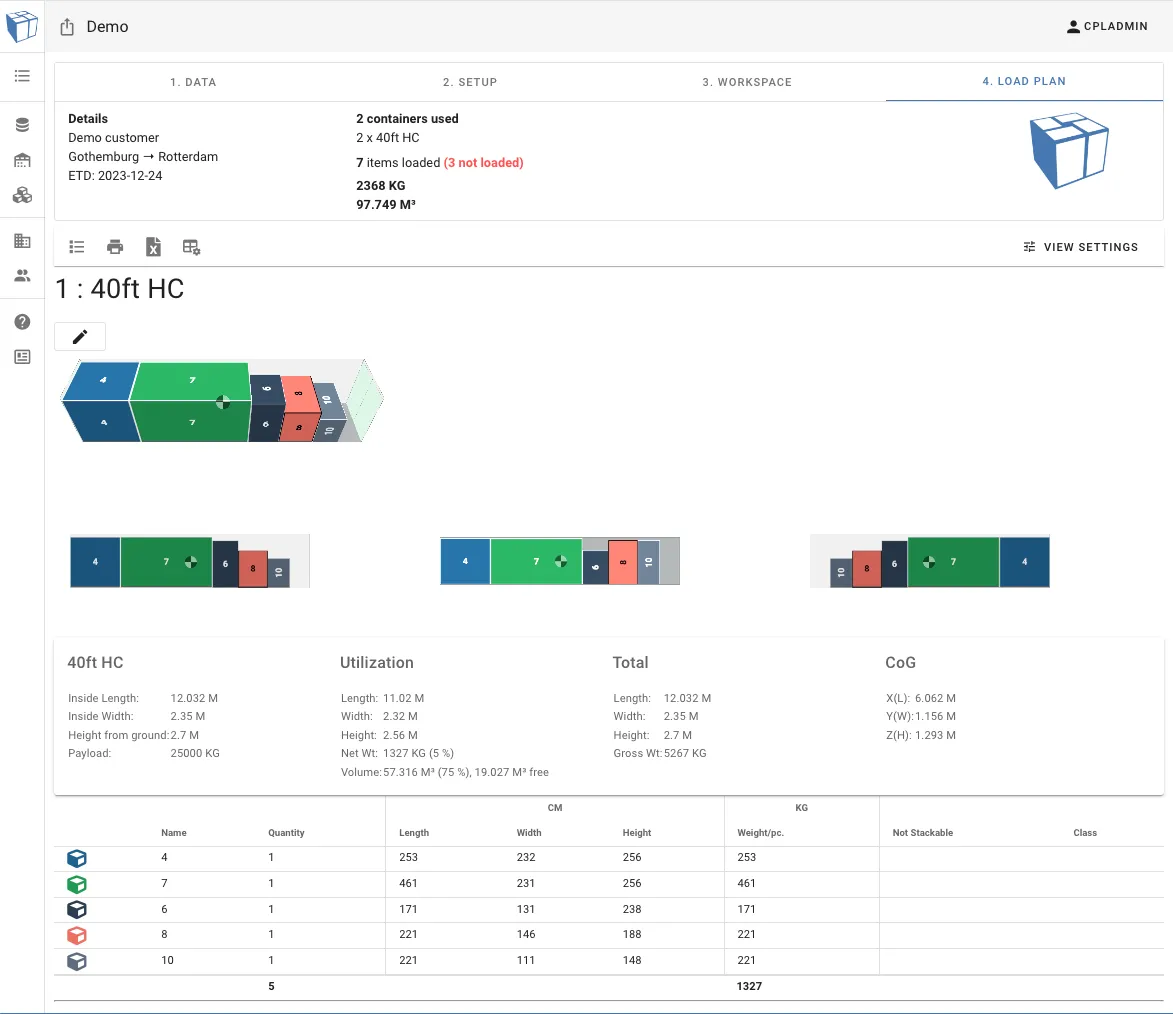Open the warehouse sidebar icon

click(x=22, y=159)
